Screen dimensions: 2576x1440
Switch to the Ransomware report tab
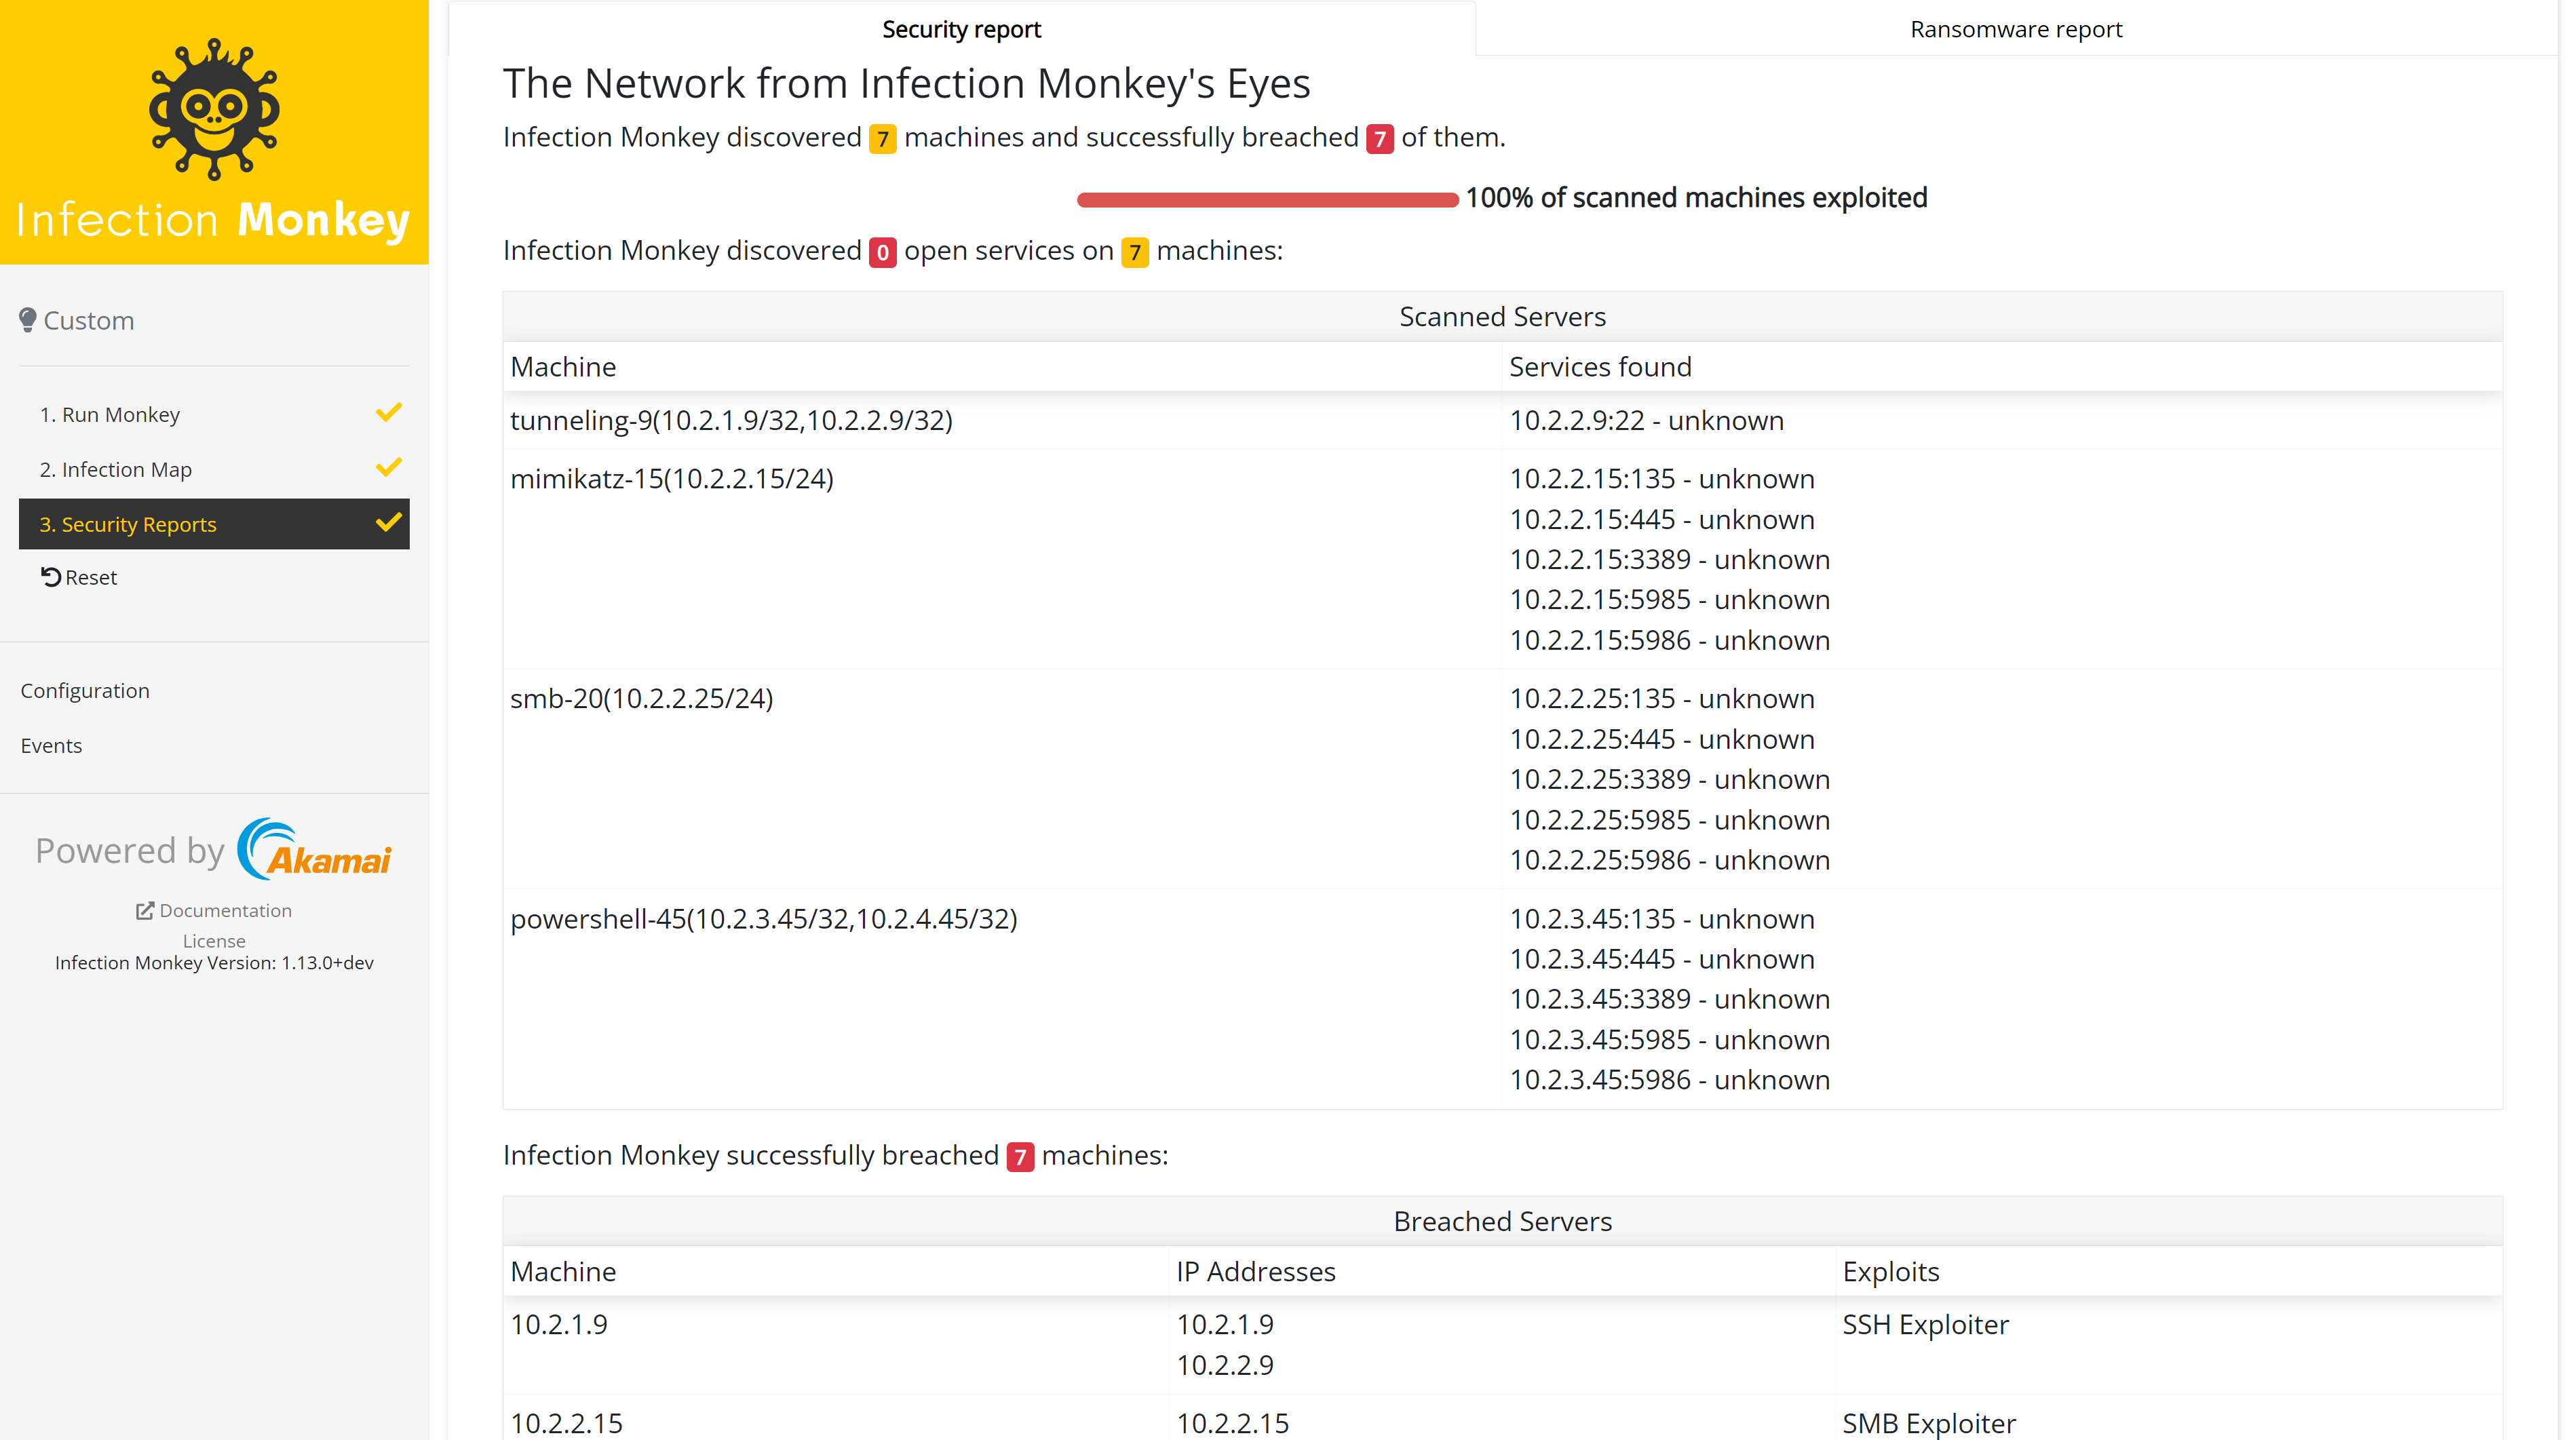[2015, 29]
